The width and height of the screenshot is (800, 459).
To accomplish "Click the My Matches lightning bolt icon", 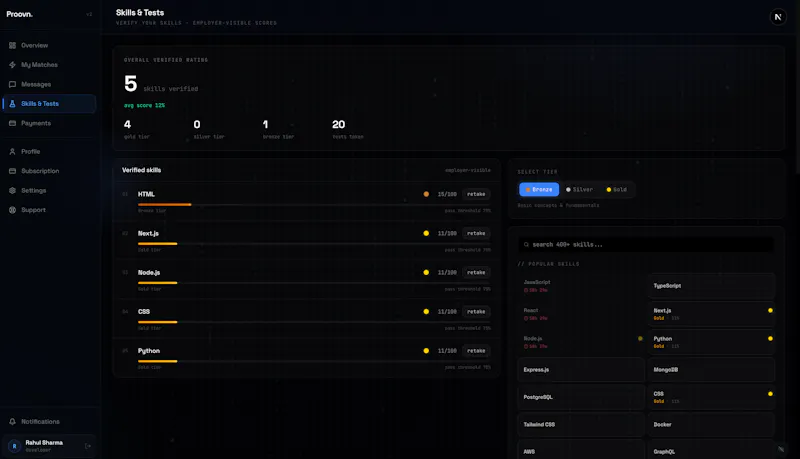I will (x=12, y=65).
